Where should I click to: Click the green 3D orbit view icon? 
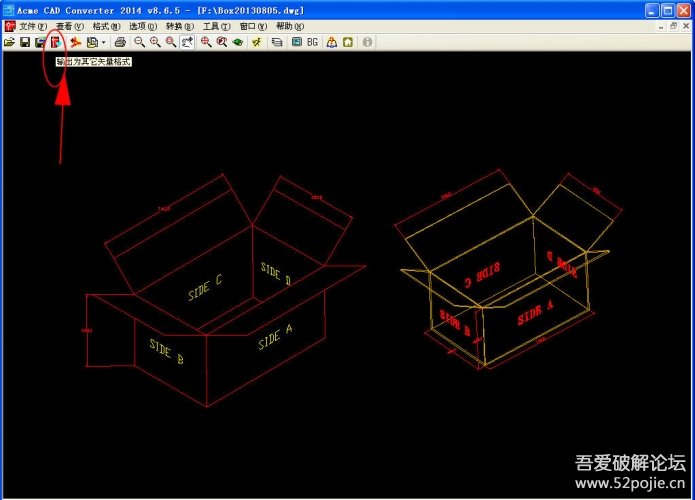(238, 43)
